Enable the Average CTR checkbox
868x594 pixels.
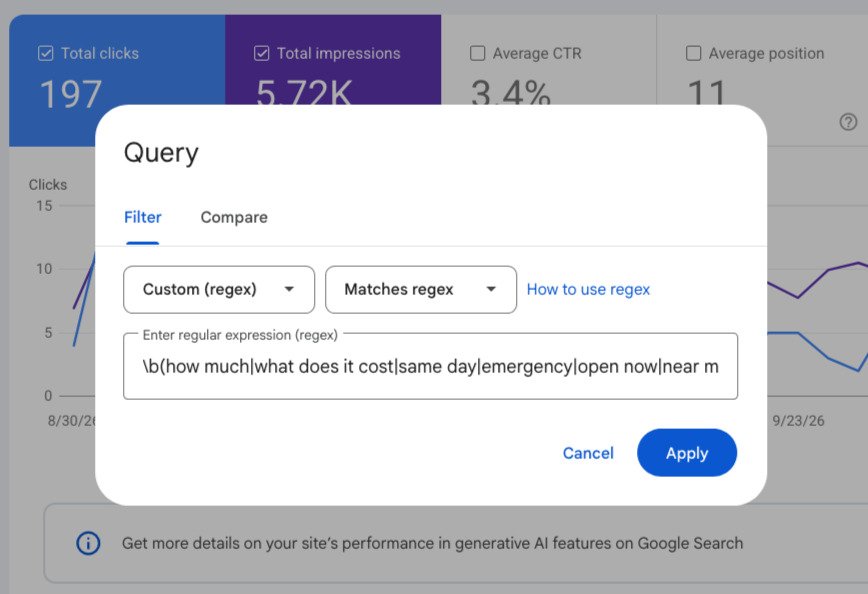477,54
